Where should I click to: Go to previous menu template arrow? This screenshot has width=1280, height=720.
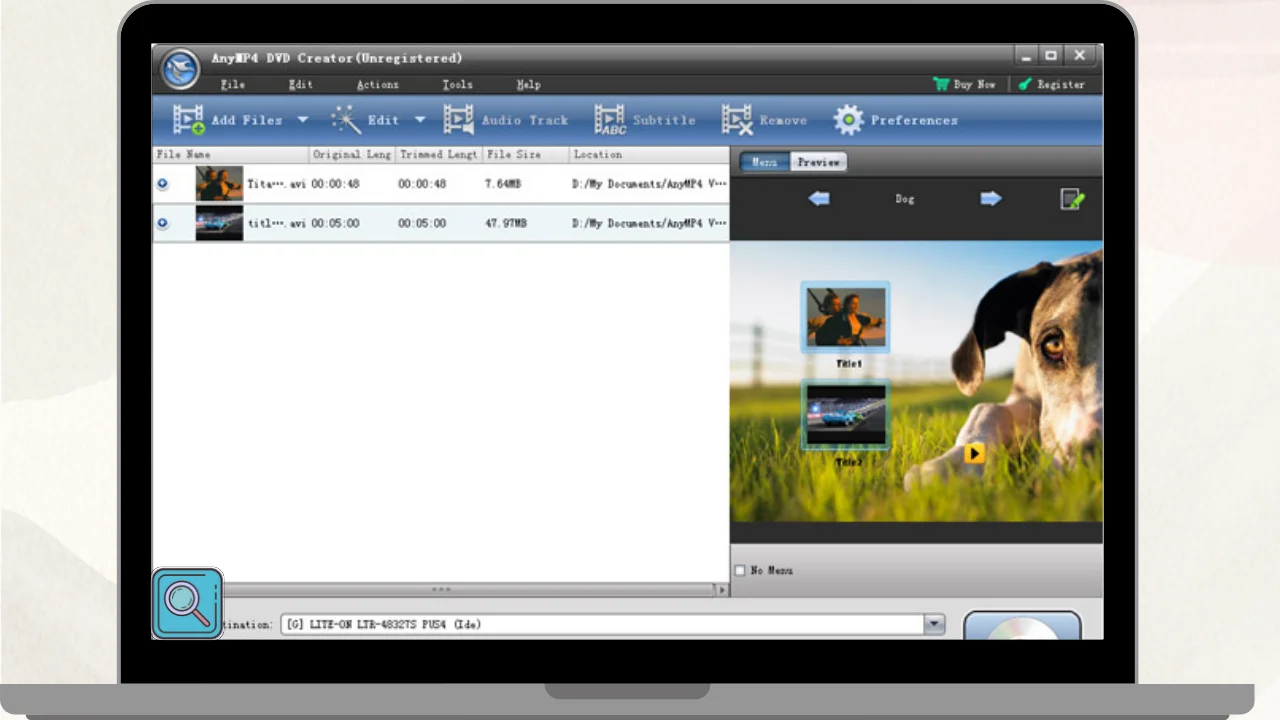coord(819,199)
